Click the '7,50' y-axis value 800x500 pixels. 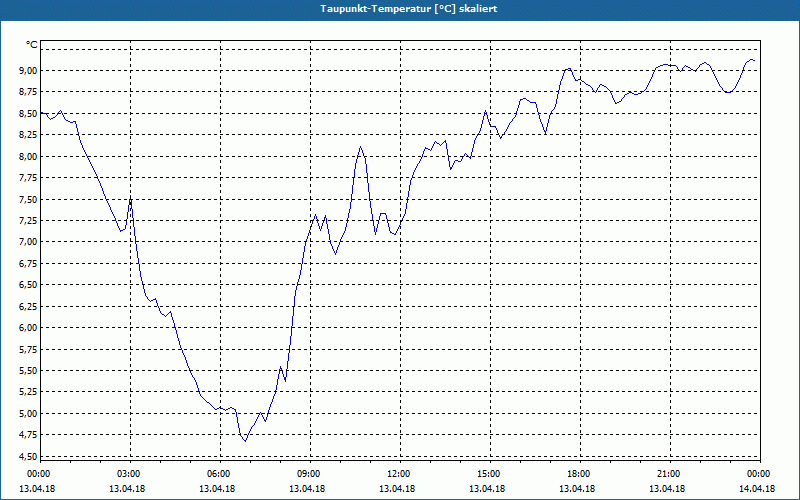click(29, 199)
